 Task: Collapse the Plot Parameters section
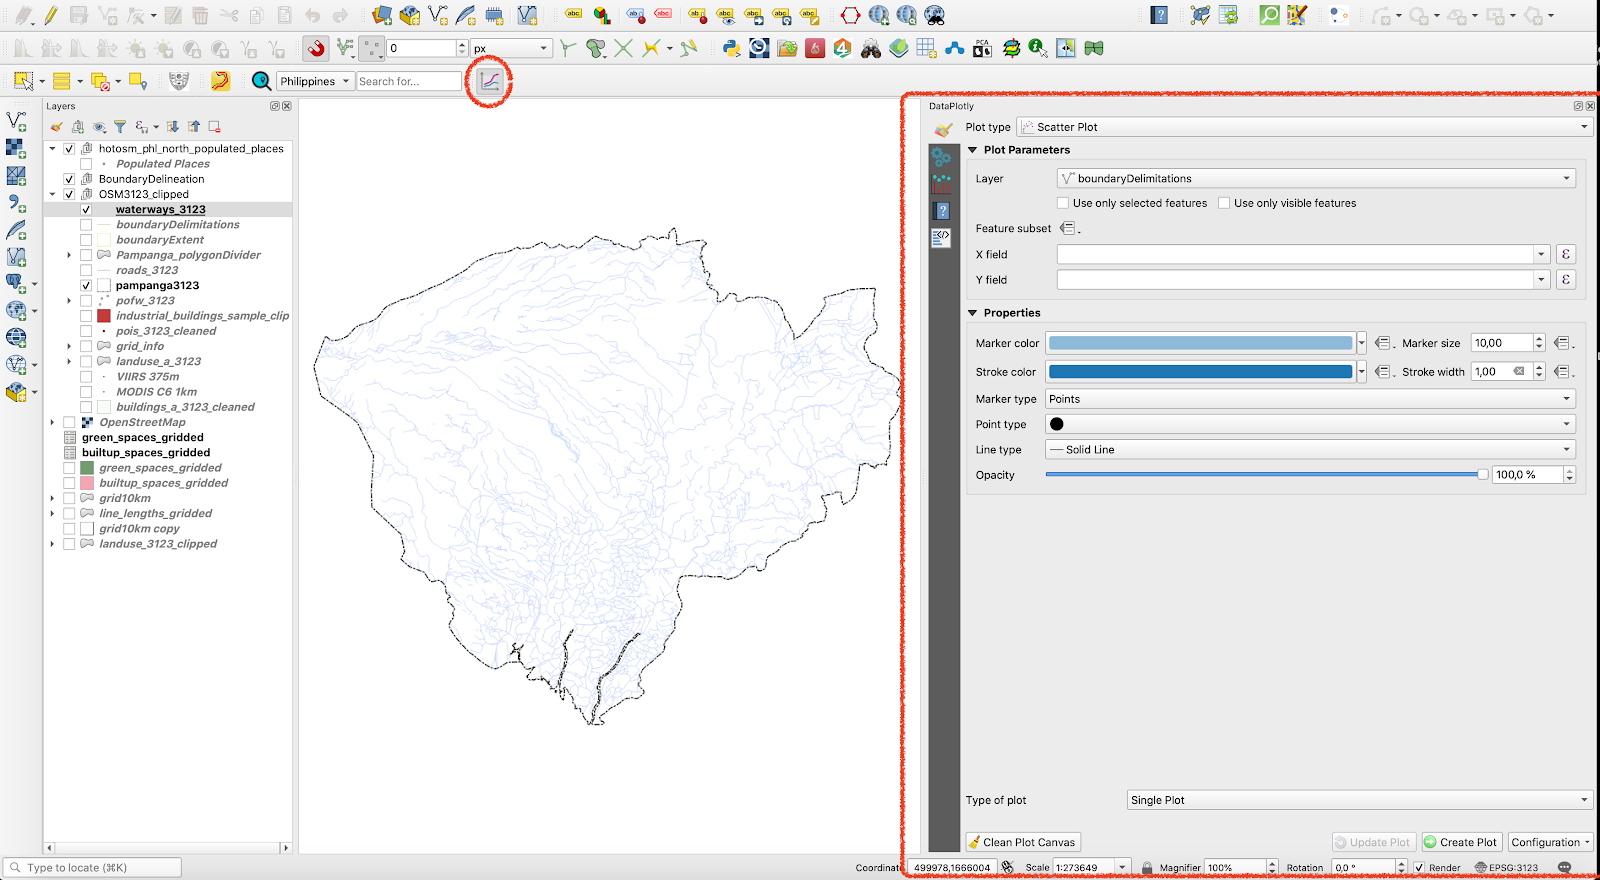click(x=973, y=150)
